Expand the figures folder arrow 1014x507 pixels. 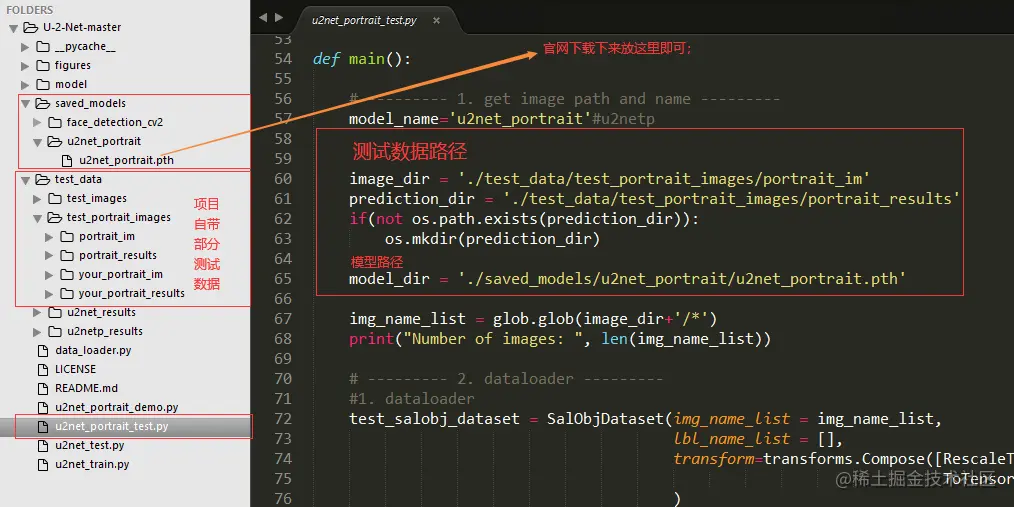tap(25, 65)
